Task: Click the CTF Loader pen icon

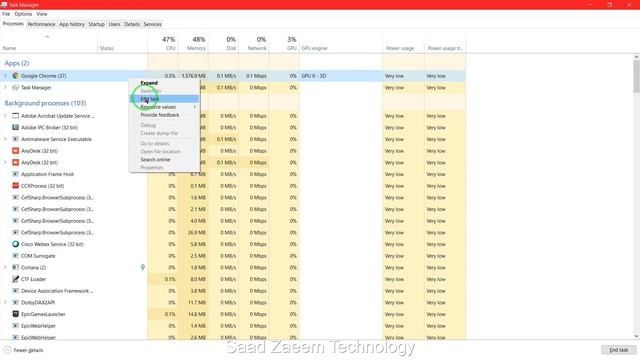Action: [16, 279]
